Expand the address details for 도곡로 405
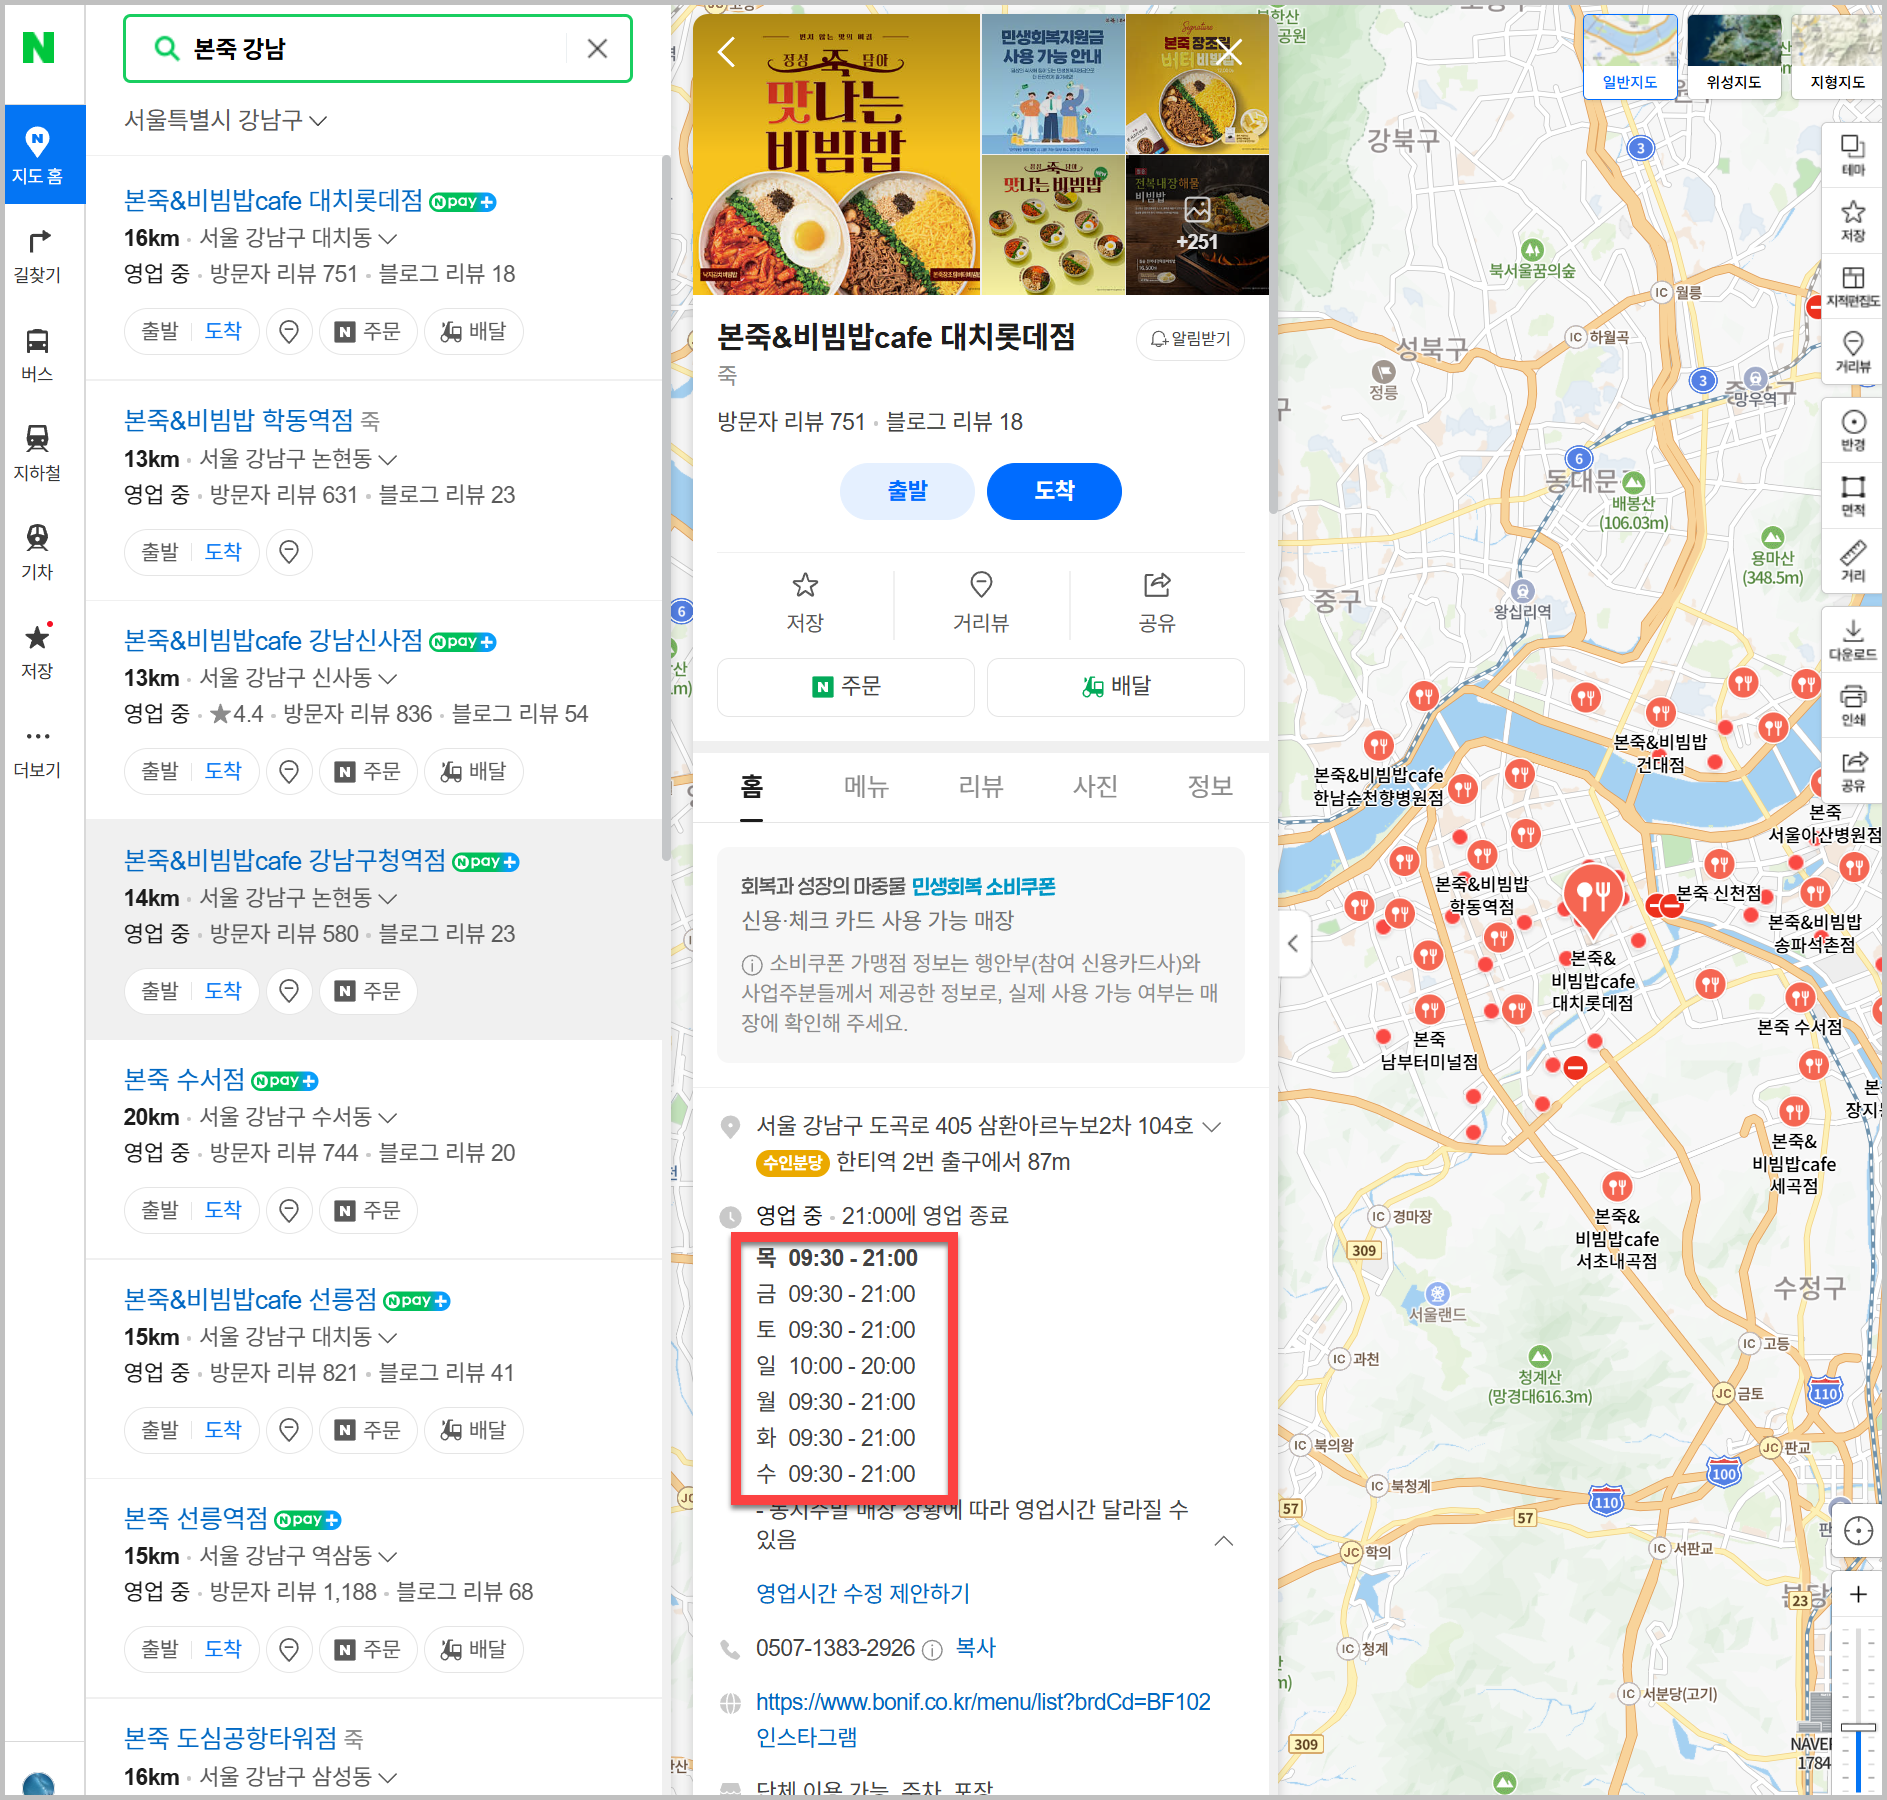This screenshot has width=1887, height=1800. pyautogui.click(x=1211, y=1126)
